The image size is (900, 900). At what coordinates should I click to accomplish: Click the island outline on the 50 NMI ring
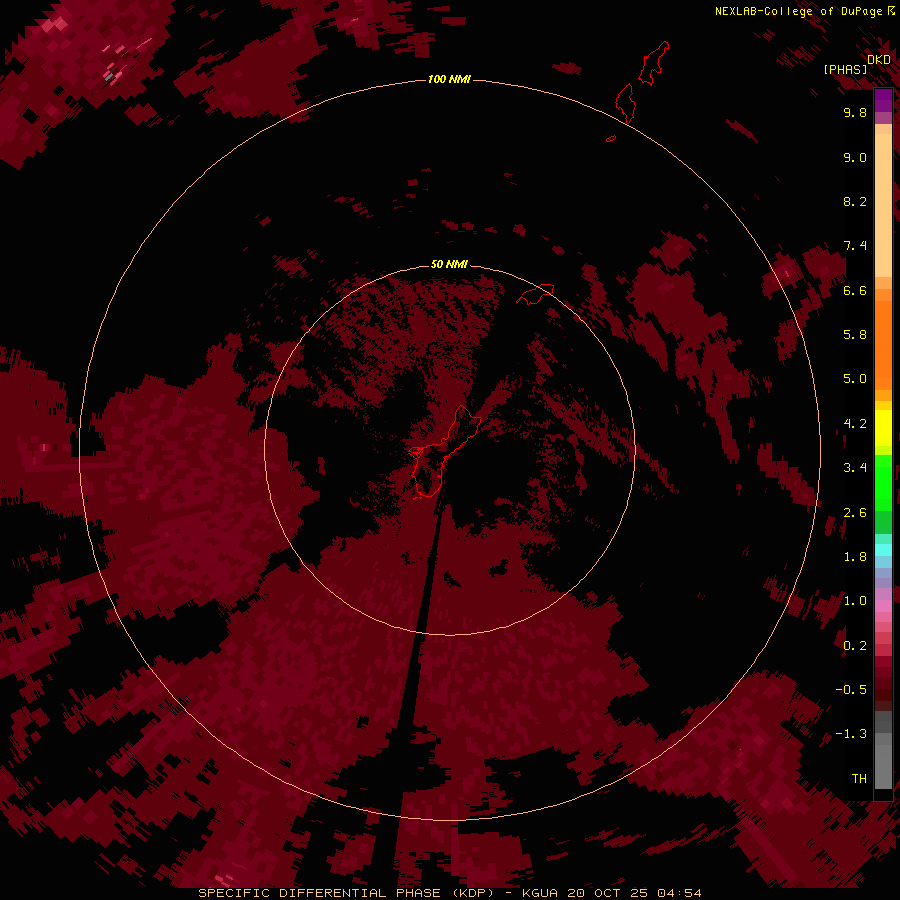[x=536, y=294]
